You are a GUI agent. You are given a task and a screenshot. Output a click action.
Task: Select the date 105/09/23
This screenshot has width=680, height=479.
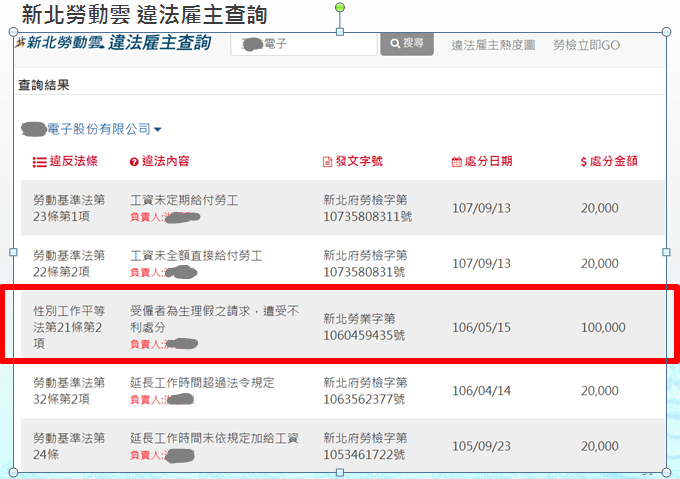coord(481,446)
